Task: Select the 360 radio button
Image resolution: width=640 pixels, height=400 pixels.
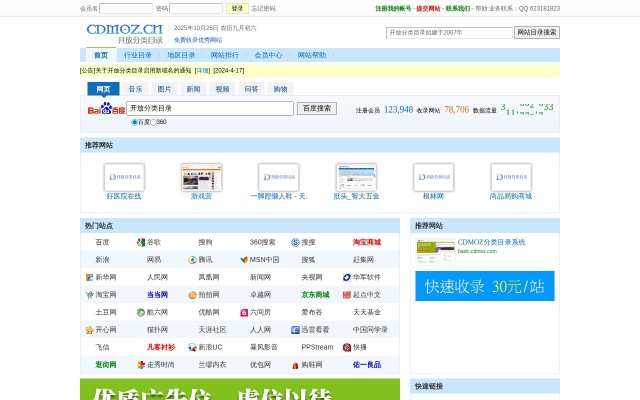Action: tap(153, 122)
